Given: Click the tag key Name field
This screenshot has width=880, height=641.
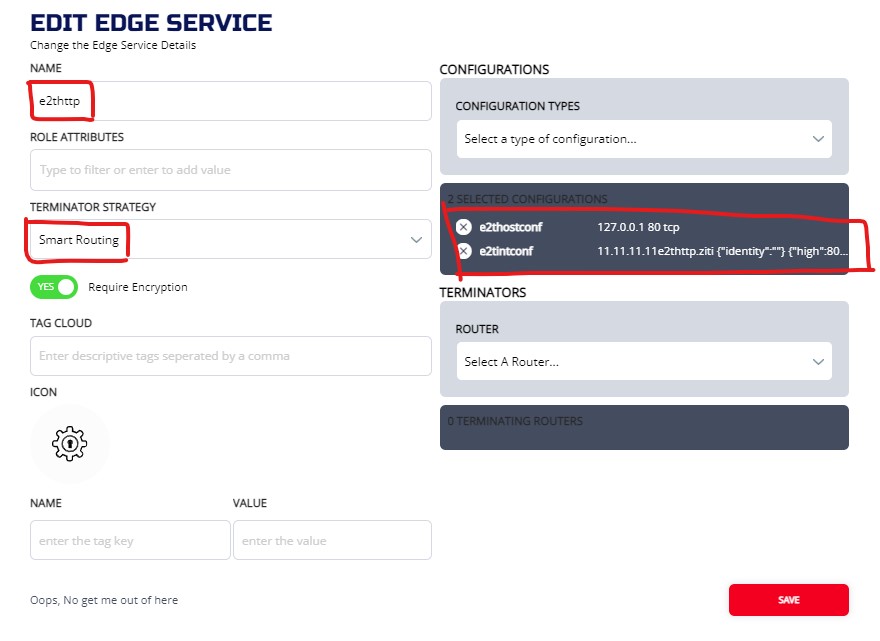Looking at the screenshot, I should (x=130, y=541).
